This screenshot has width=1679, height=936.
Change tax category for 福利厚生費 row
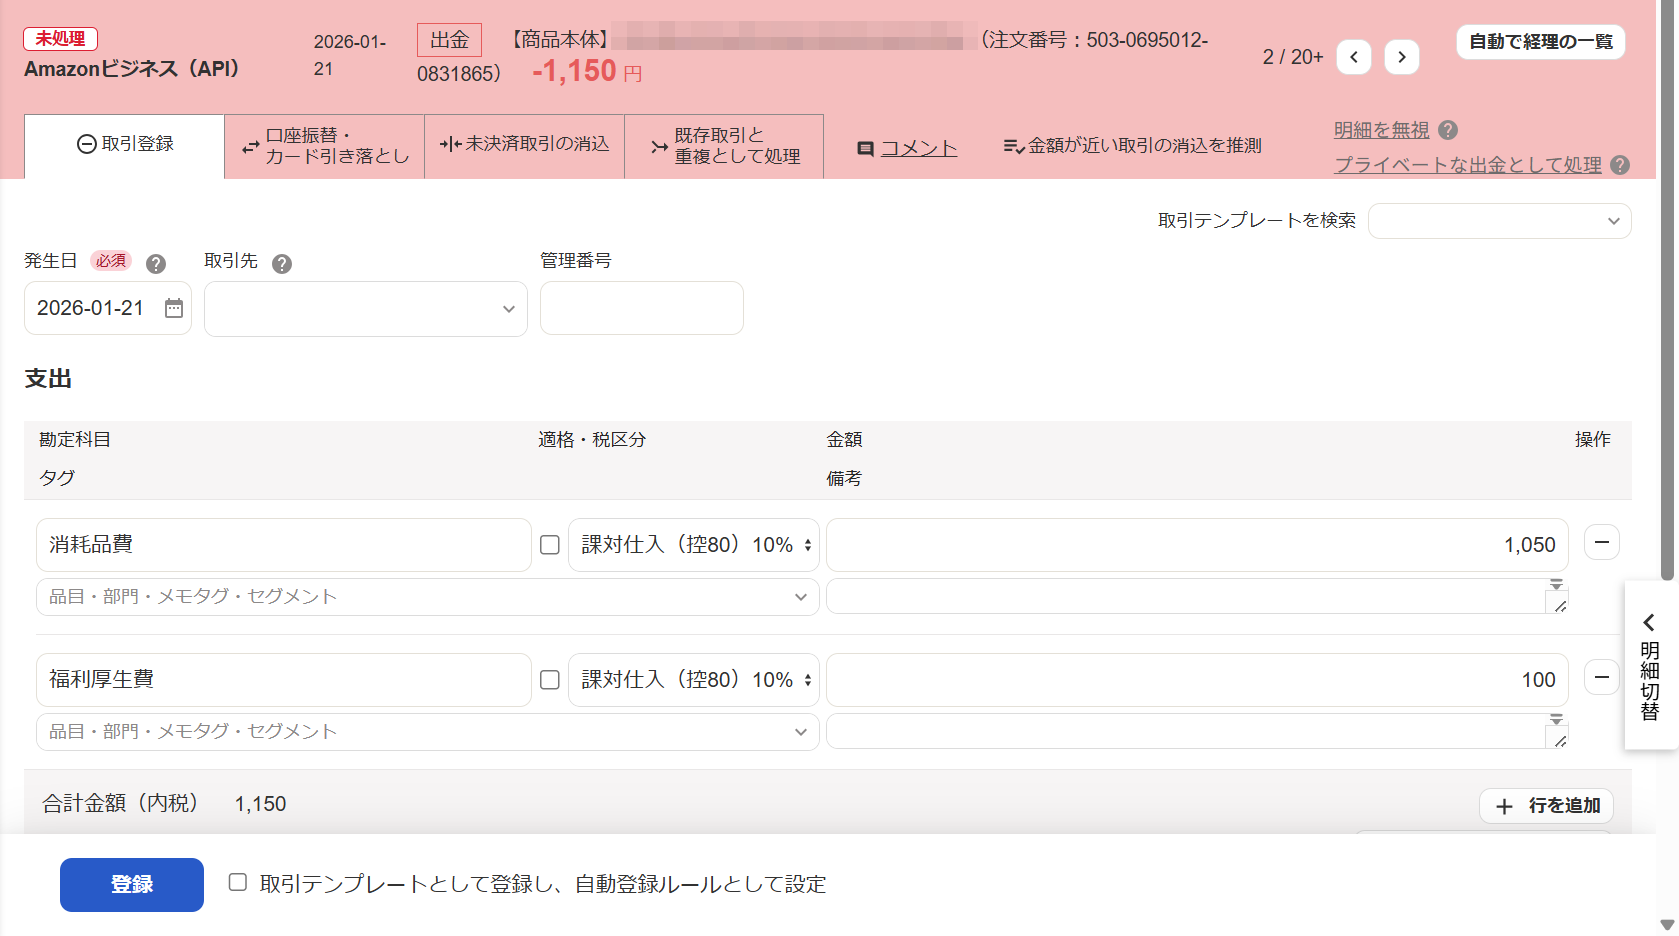(x=694, y=680)
